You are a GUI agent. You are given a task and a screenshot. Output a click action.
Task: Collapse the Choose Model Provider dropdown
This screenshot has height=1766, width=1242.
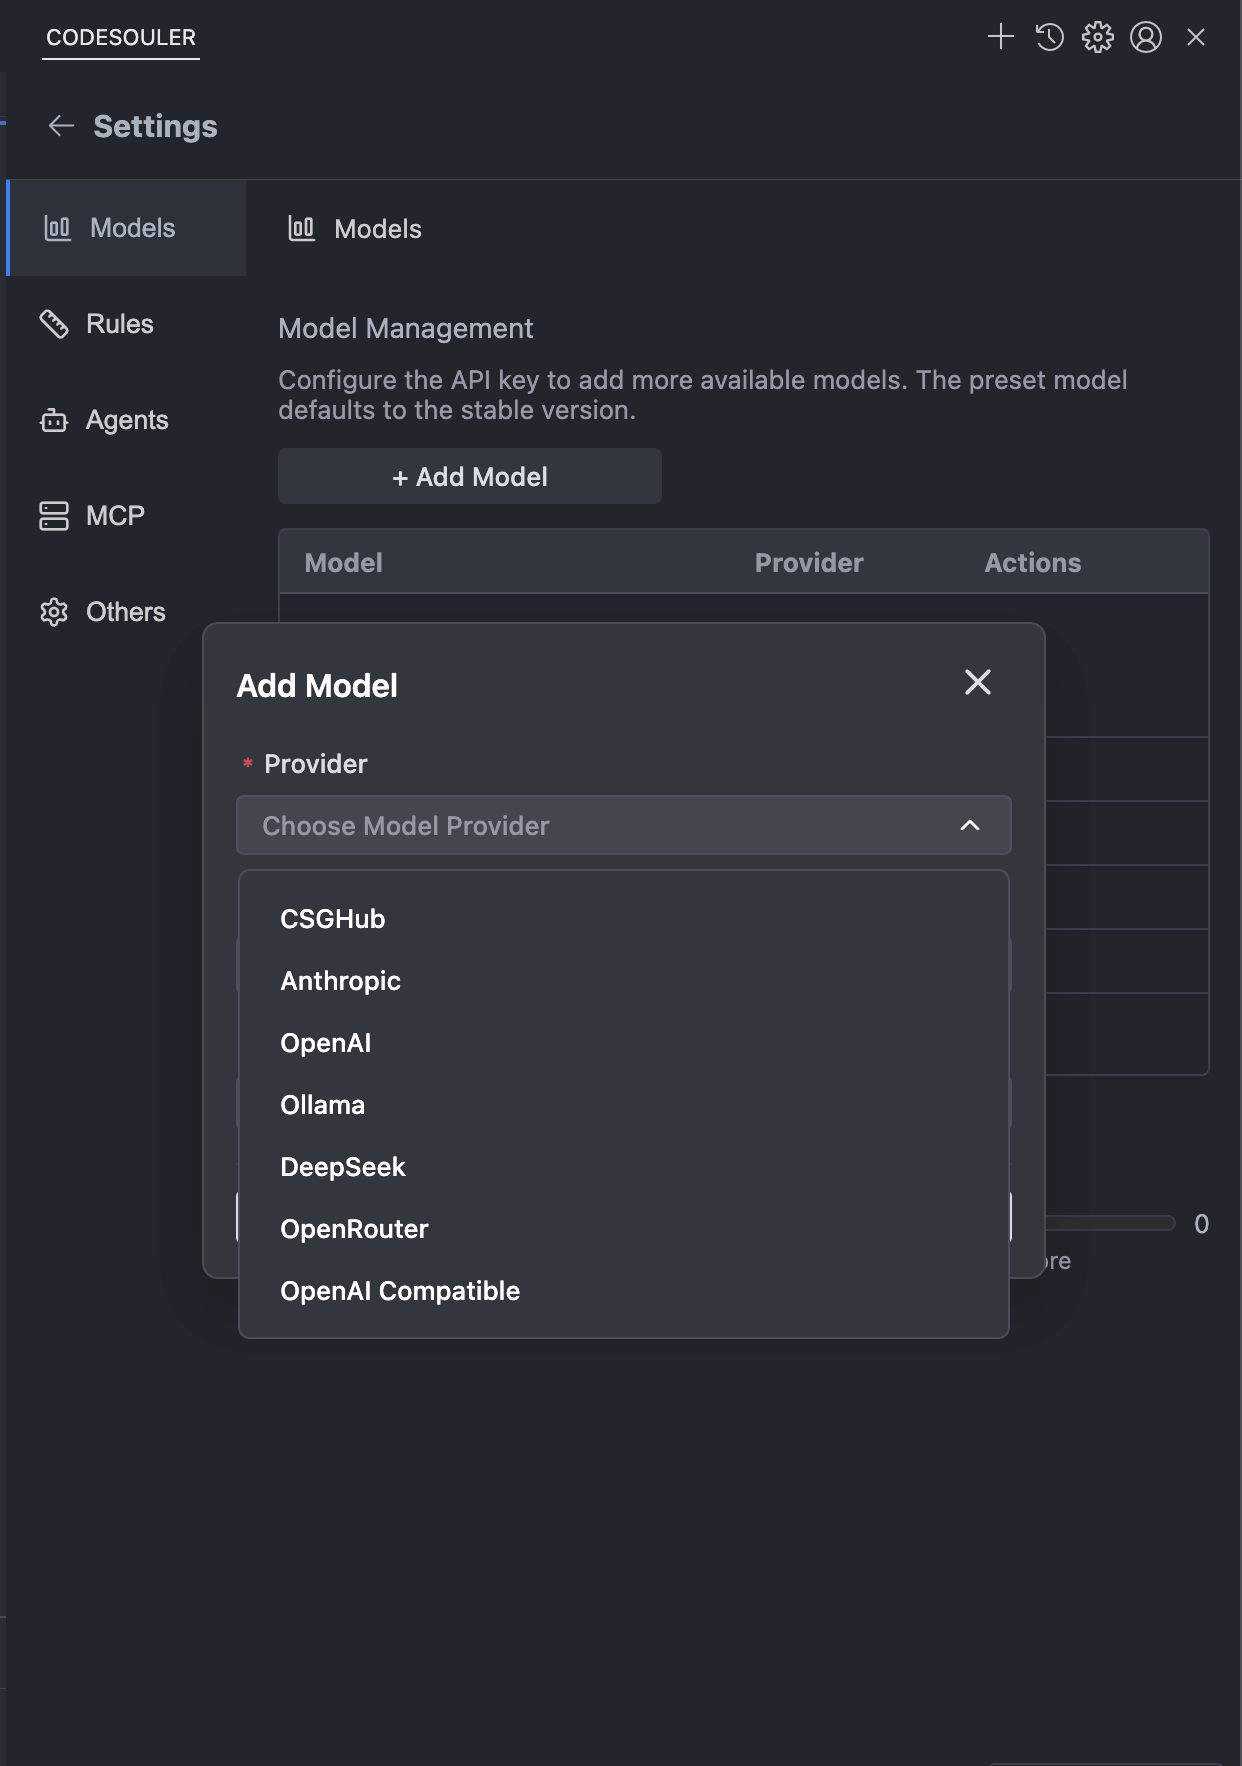(x=969, y=825)
